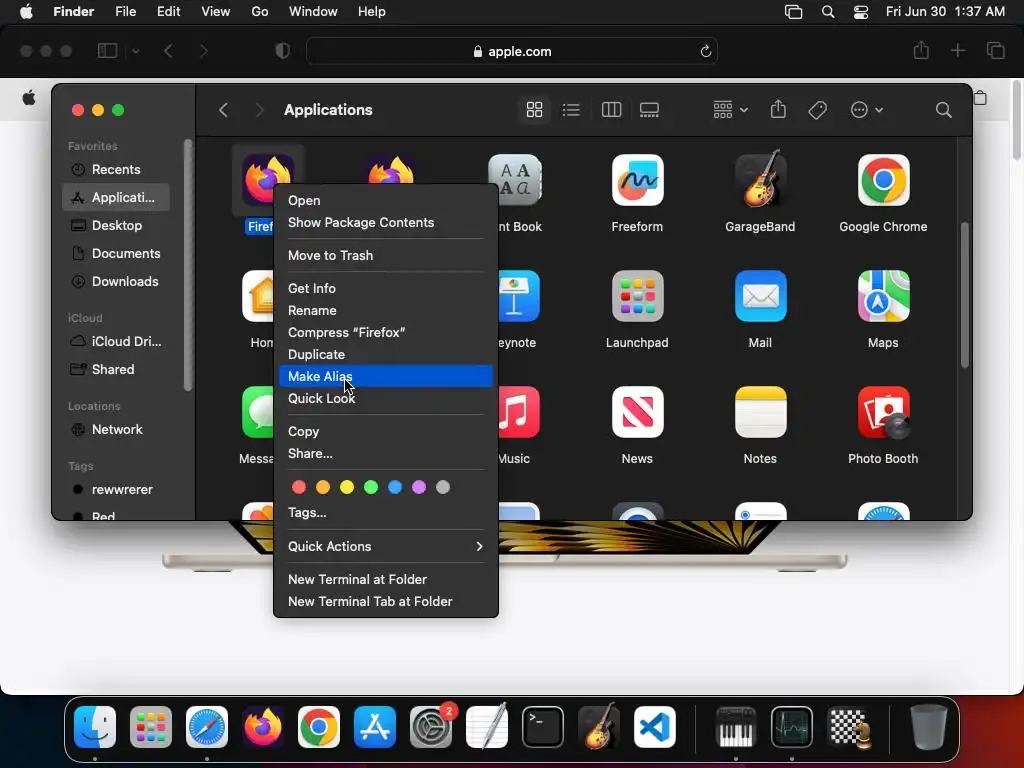This screenshot has height=768, width=1024.
Task: Choose Show Package Contents
Action: click(x=385, y=223)
